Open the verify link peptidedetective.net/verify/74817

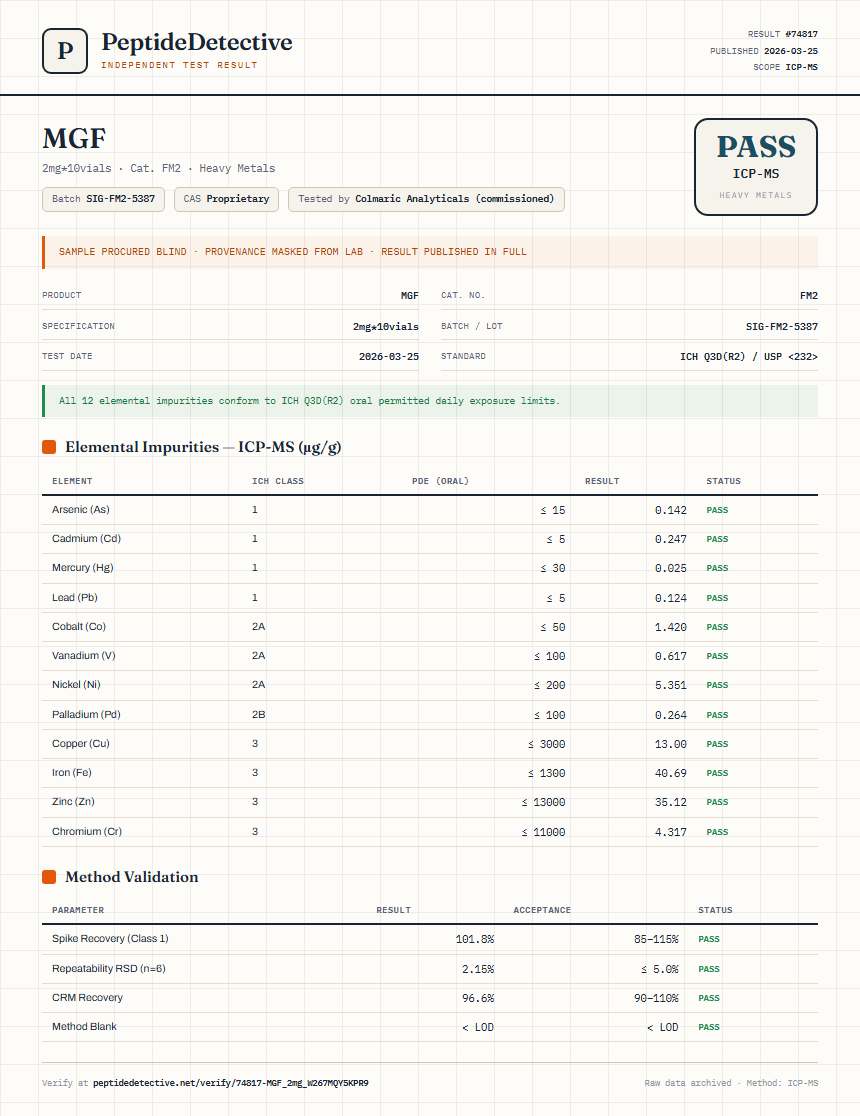(x=231, y=1083)
